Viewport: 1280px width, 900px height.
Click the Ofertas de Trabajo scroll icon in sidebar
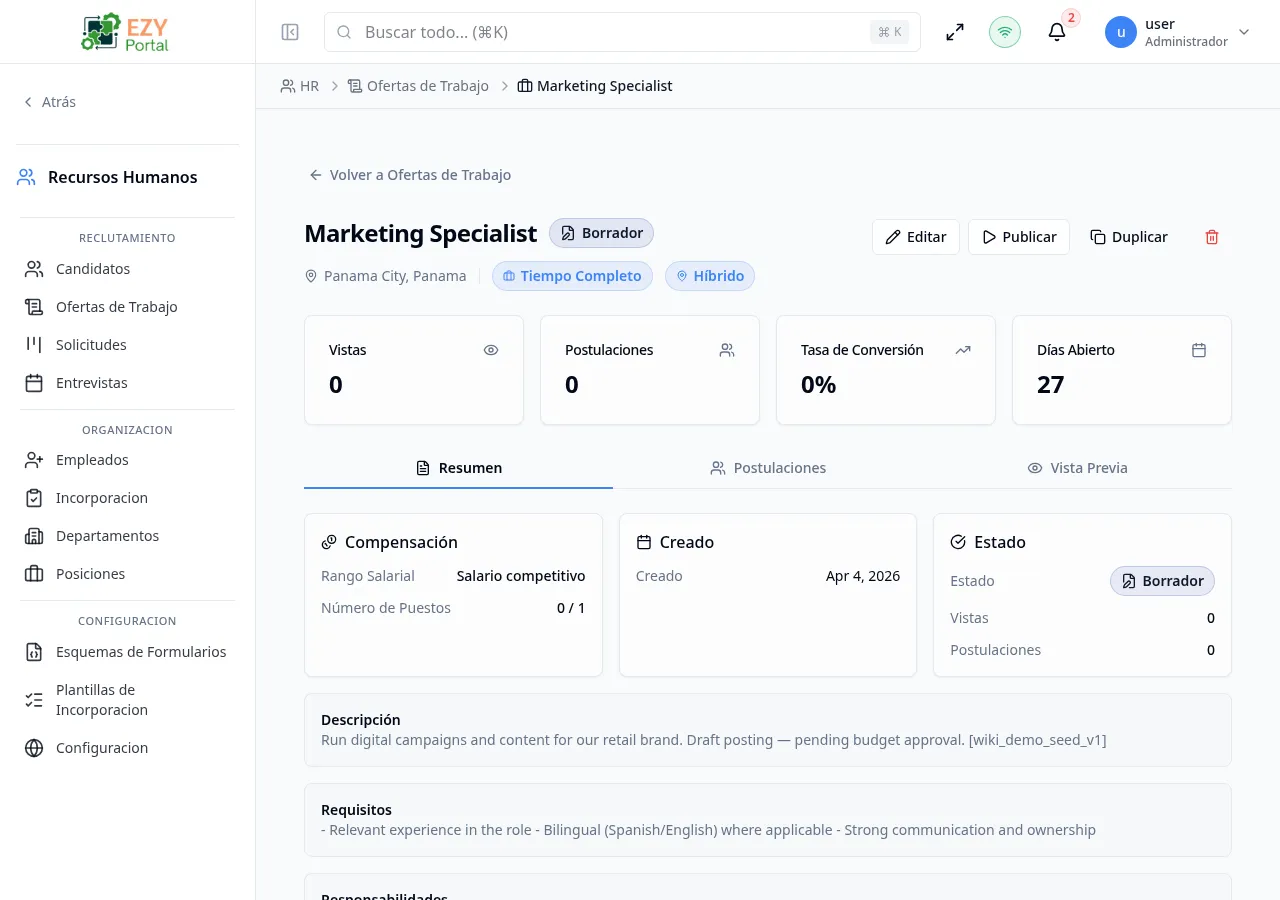[34, 307]
